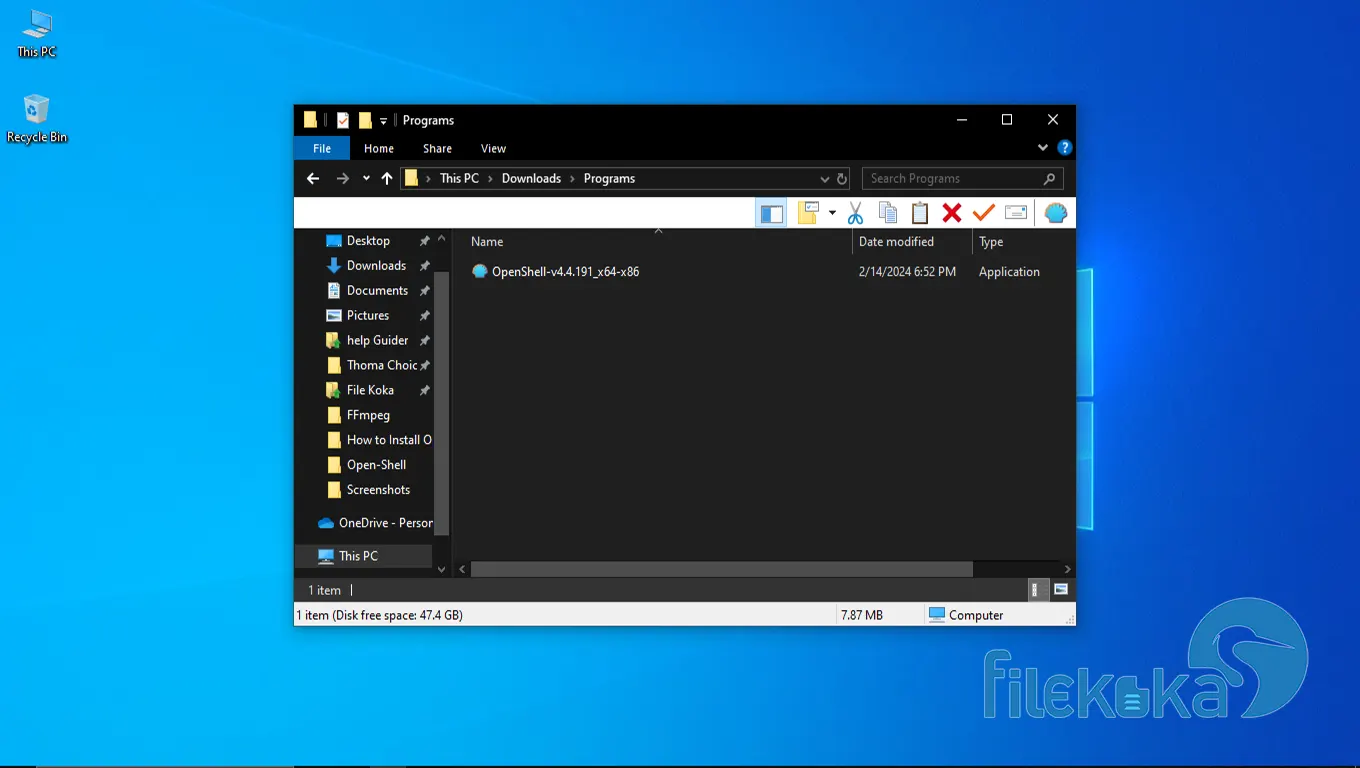Open the View ribbon tab
The width and height of the screenshot is (1360, 768).
pyautogui.click(x=493, y=148)
